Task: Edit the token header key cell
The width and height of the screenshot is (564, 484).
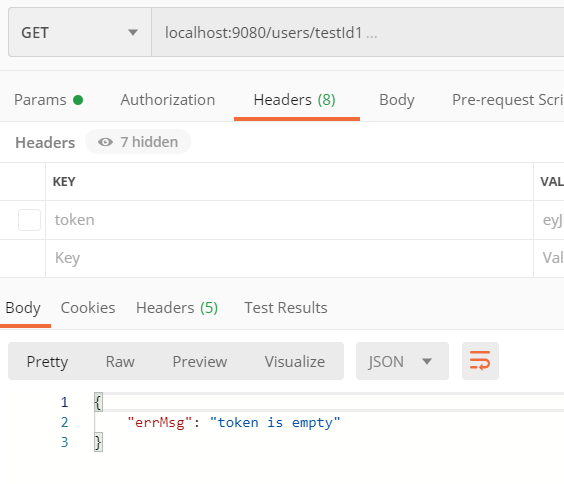Action: (x=289, y=220)
